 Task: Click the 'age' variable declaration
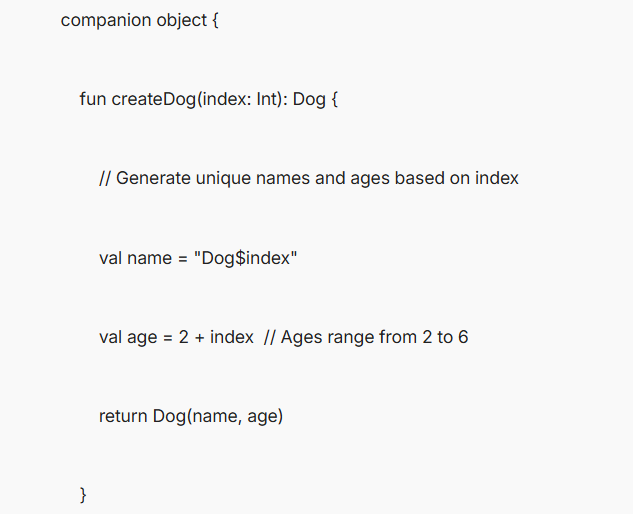(142, 338)
